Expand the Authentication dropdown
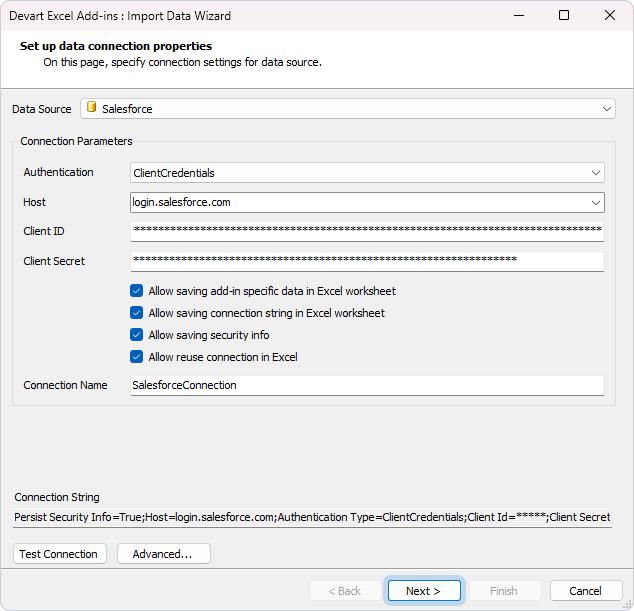The height and width of the screenshot is (611, 634). [x=595, y=173]
